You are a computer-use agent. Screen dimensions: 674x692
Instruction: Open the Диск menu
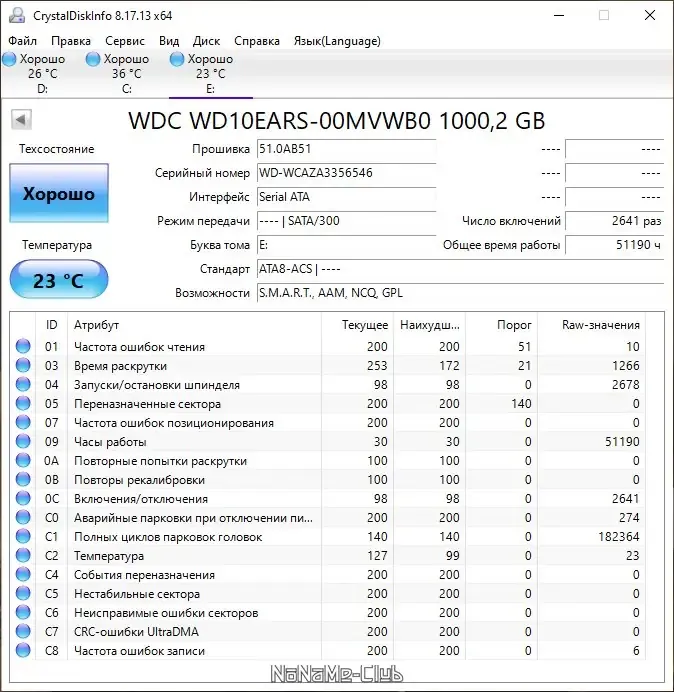(206, 41)
